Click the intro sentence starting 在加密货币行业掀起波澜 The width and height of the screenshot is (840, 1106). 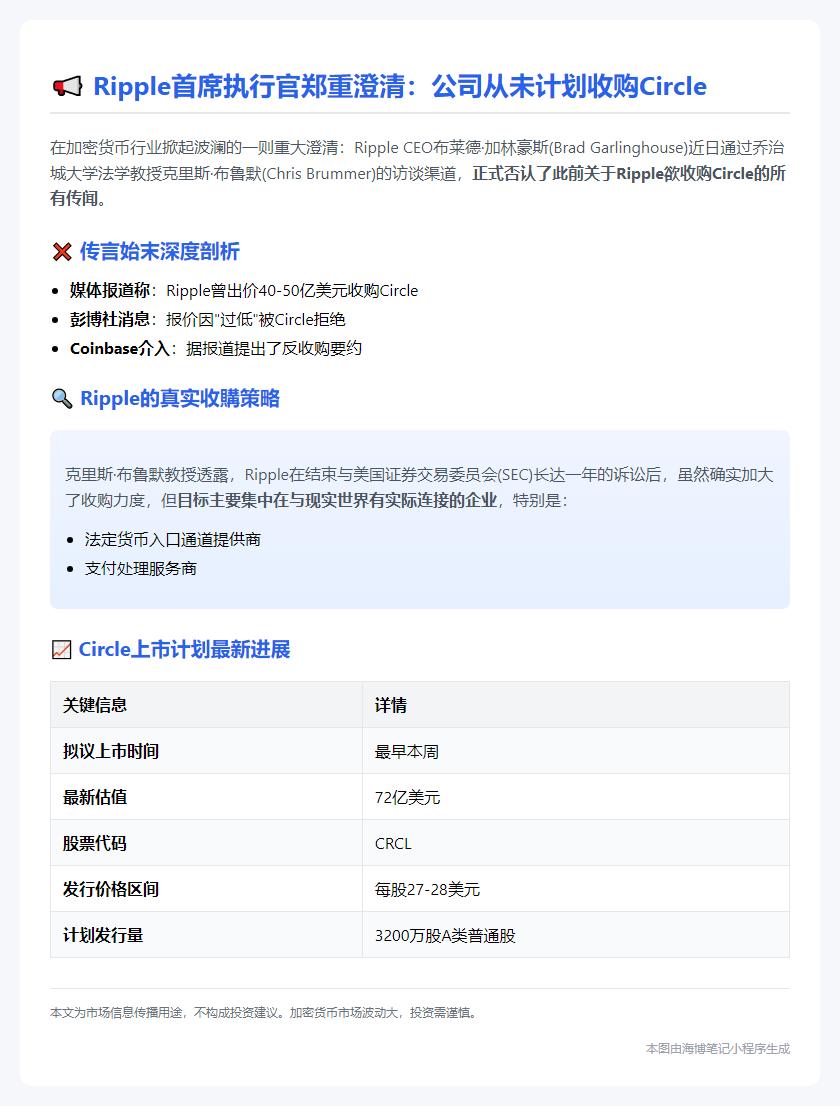click(420, 174)
